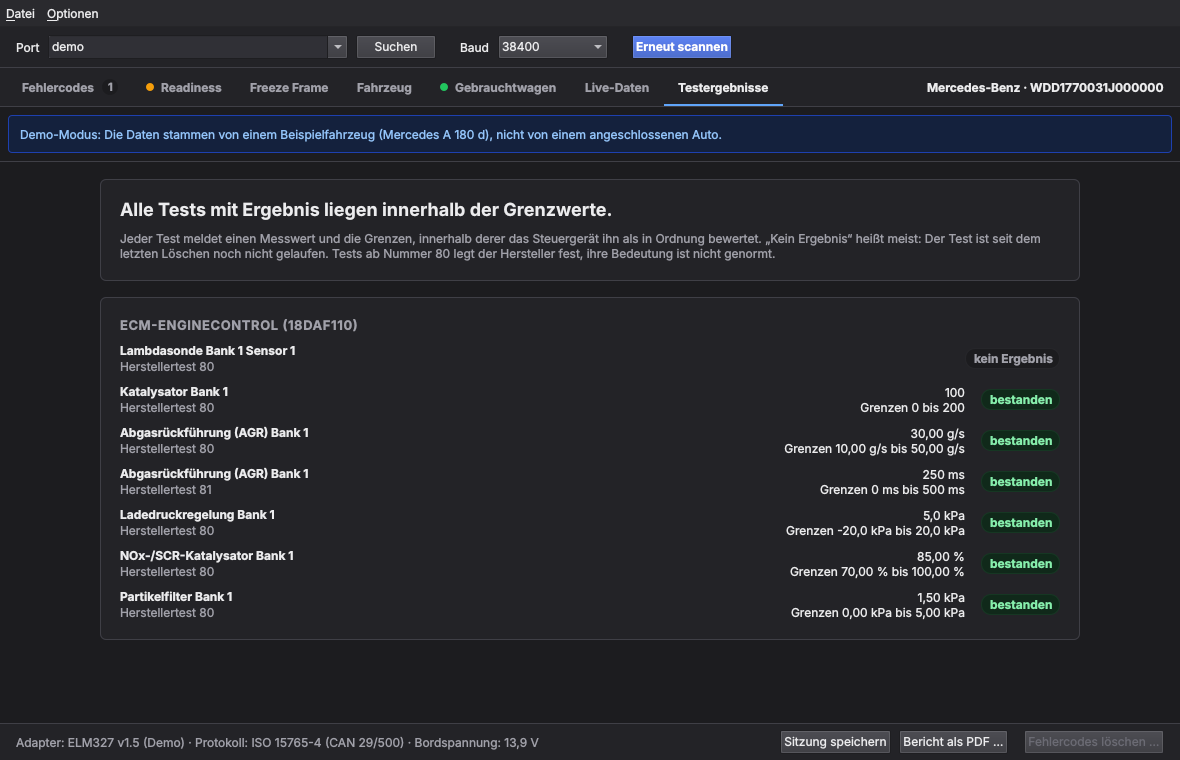The width and height of the screenshot is (1180, 760).
Task: Click the ECM-ENGINECONTROL (18DAF110) heading
Action: [239, 325]
